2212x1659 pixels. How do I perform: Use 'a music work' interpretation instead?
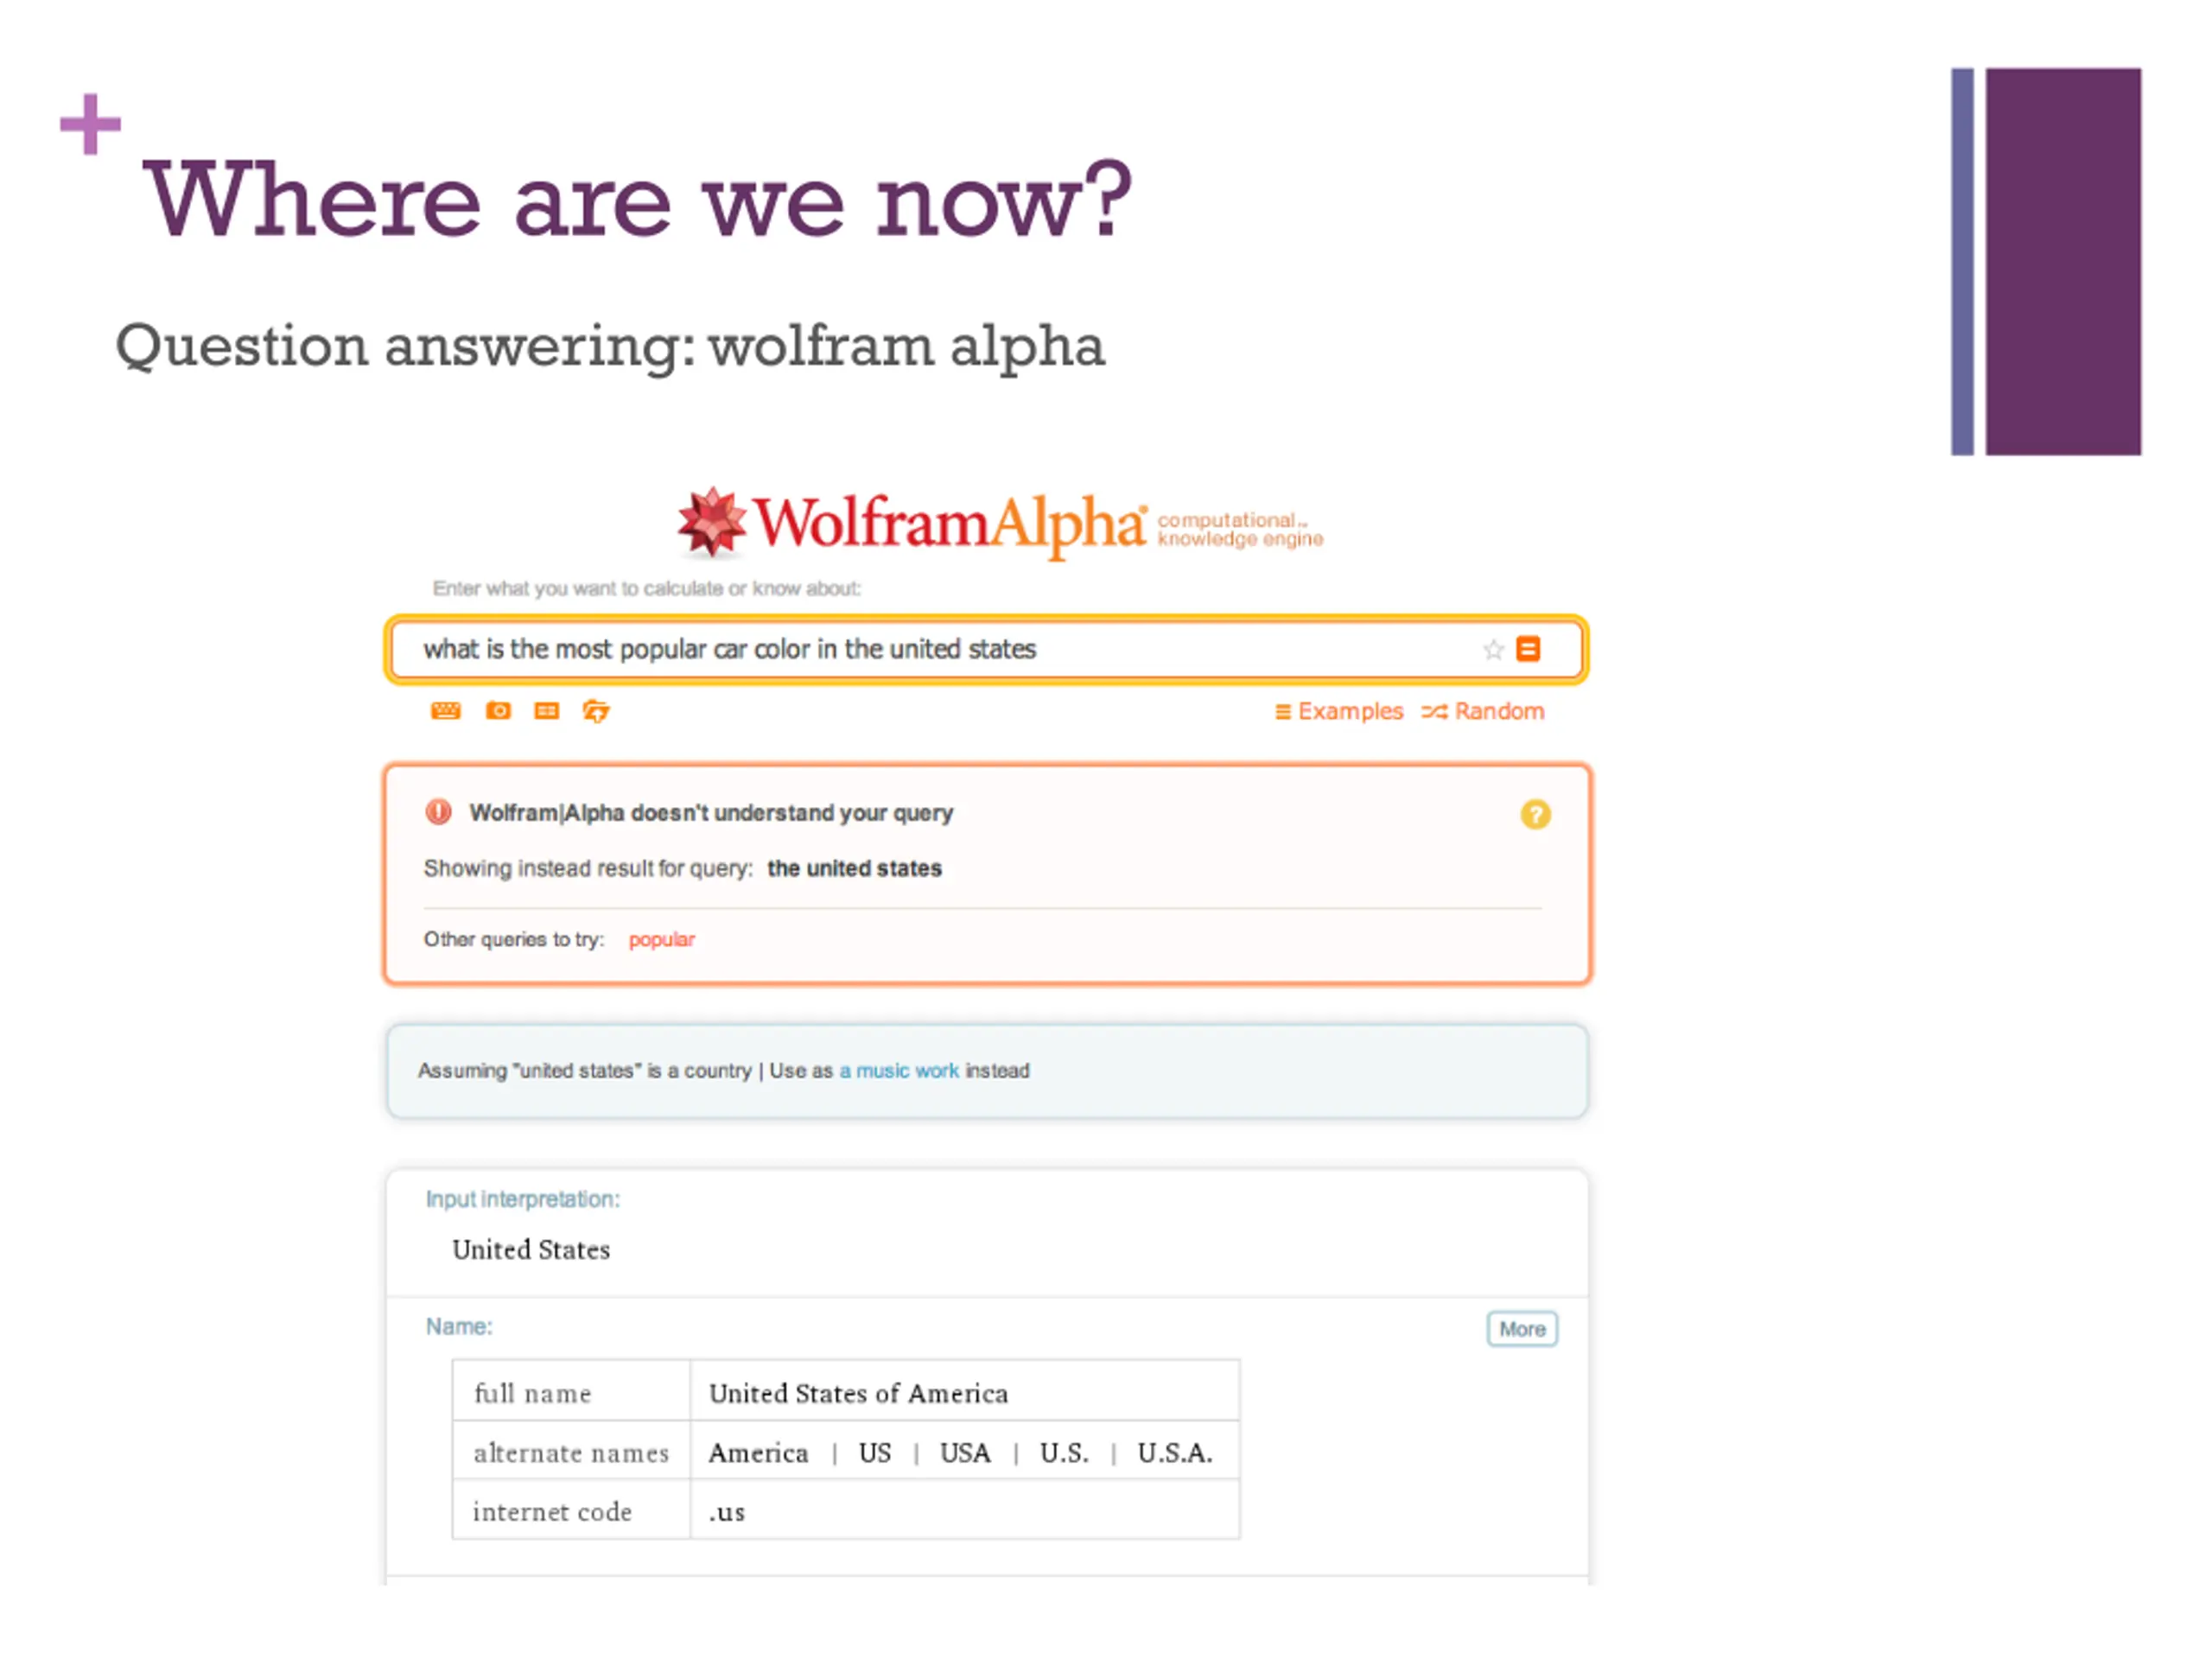click(x=899, y=1071)
